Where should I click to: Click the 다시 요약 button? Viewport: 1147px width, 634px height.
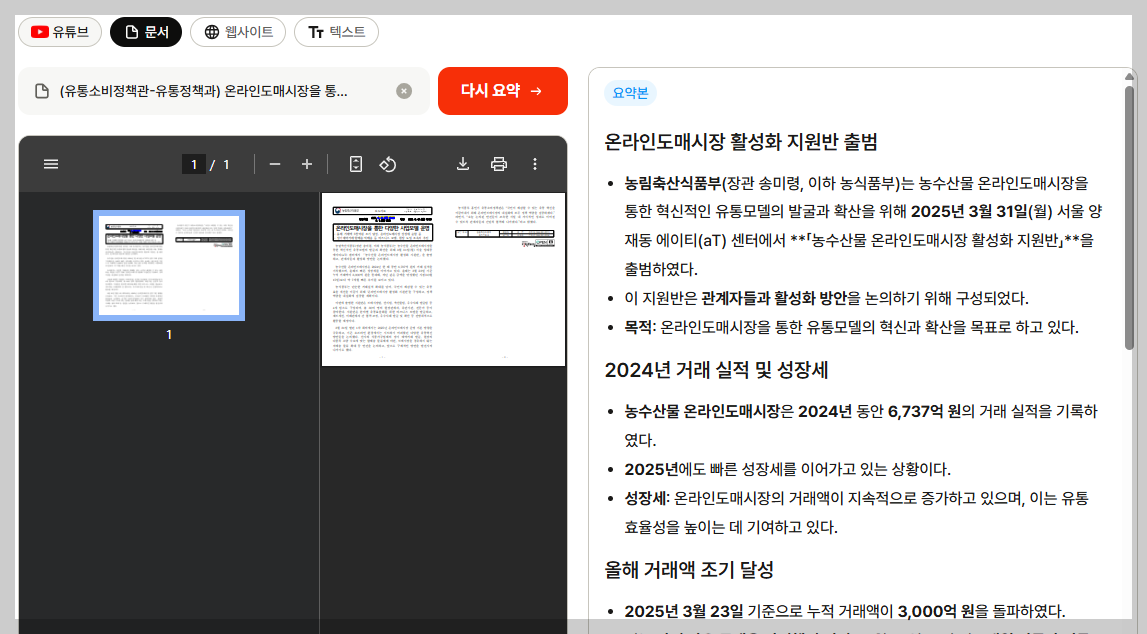[502, 90]
